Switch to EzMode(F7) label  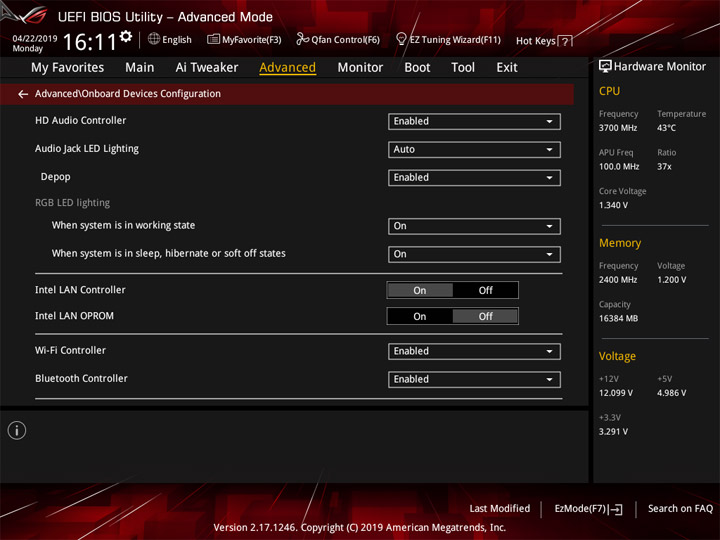tap(580, 508)
